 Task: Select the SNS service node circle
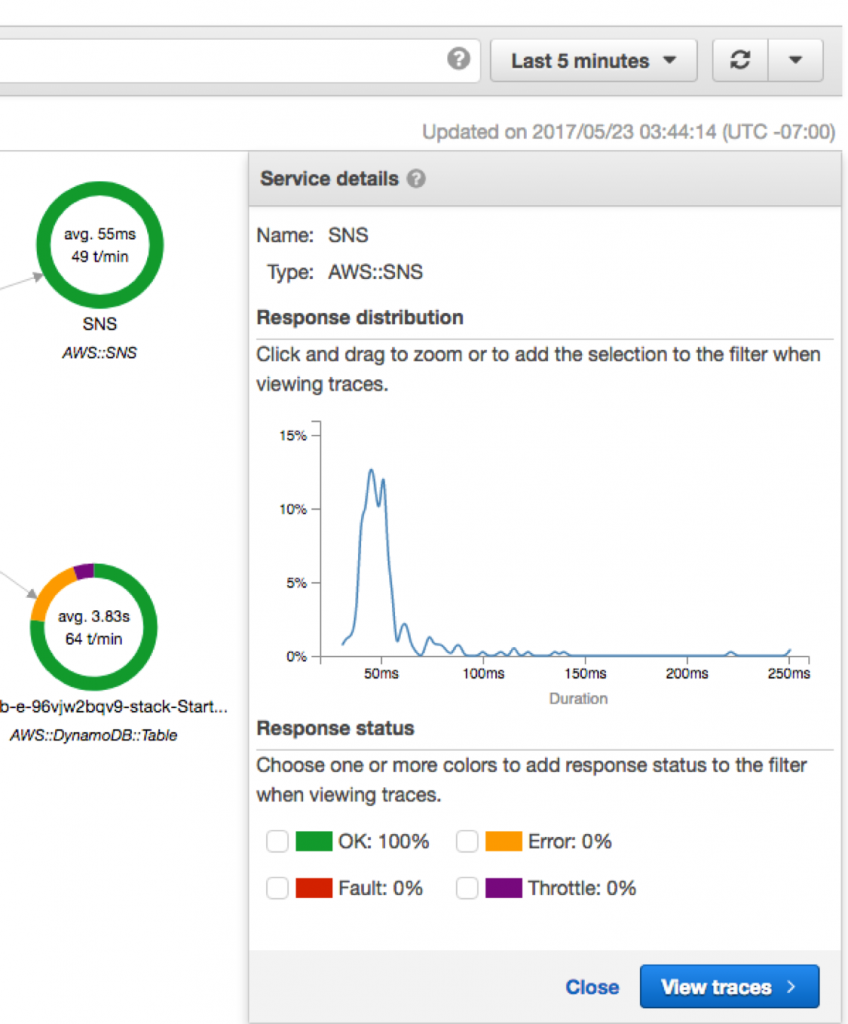[99, 244]
